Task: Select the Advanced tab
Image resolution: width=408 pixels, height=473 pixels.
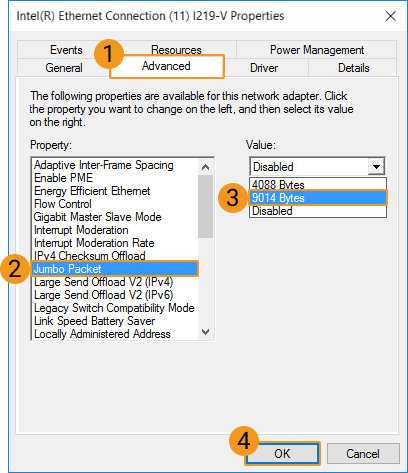Action: click(167, 66)
